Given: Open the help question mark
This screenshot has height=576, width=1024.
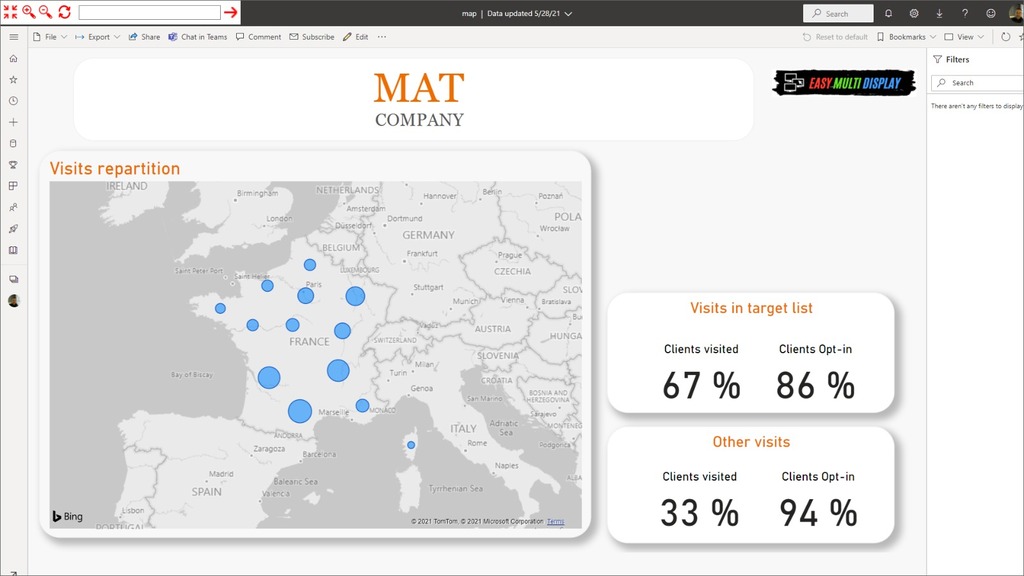Looking at the screenshot, I should tap(965, 13).
